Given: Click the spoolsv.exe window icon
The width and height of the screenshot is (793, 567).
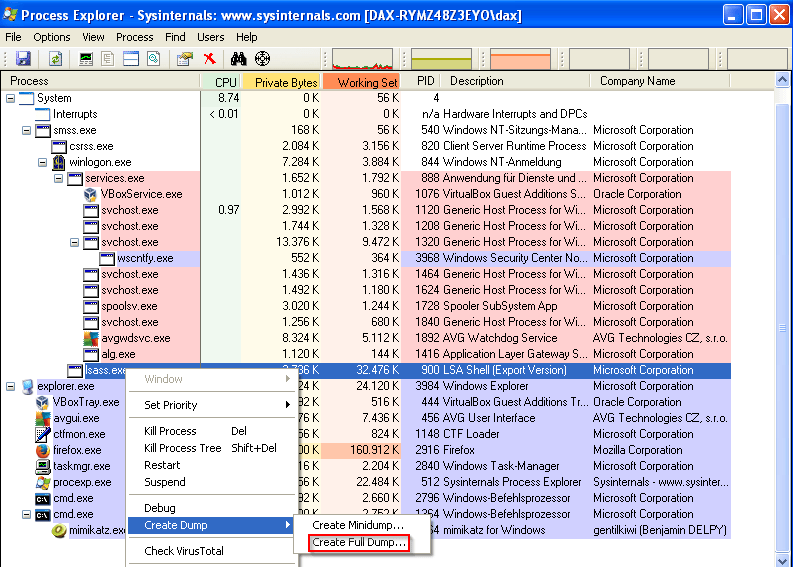Looking at the screenshot, I should point(91,307).
